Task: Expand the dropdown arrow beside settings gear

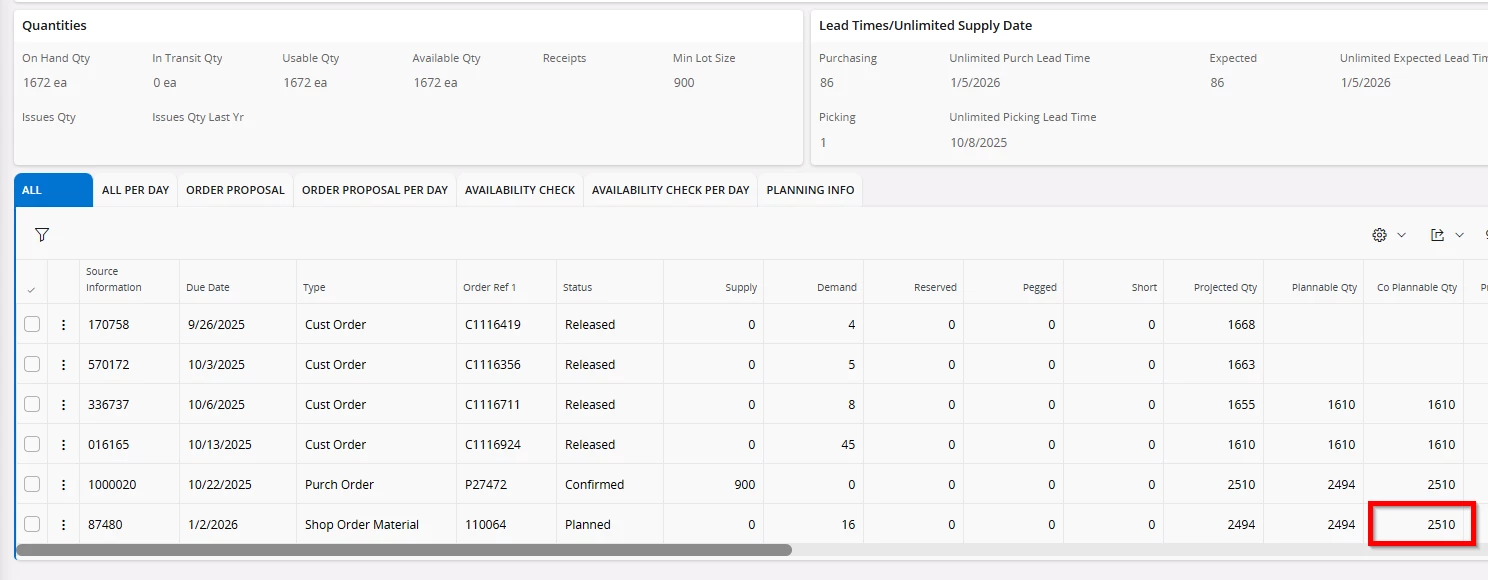Action: click(1401, 235)
